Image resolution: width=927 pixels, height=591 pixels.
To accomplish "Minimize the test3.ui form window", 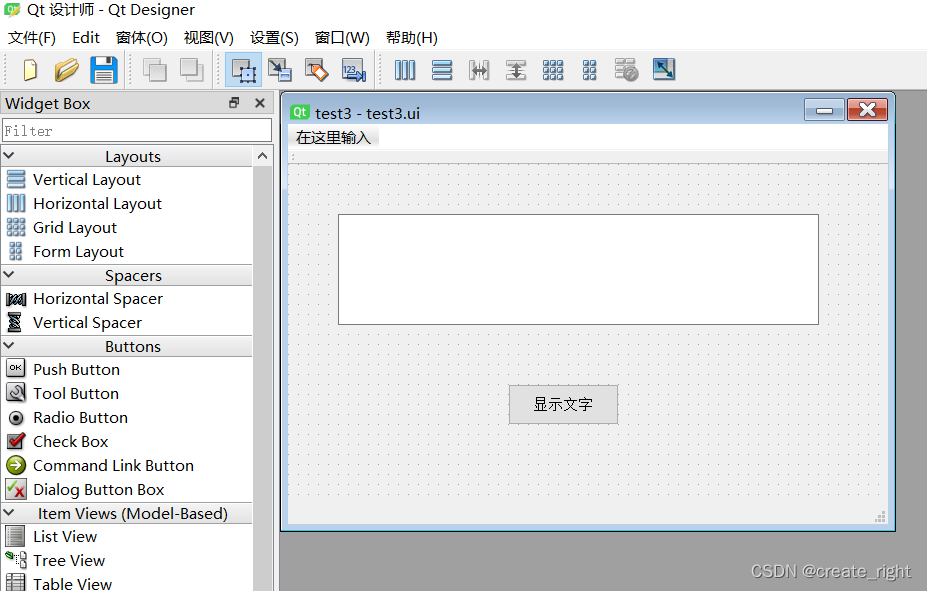I will [x=824, y=110].
